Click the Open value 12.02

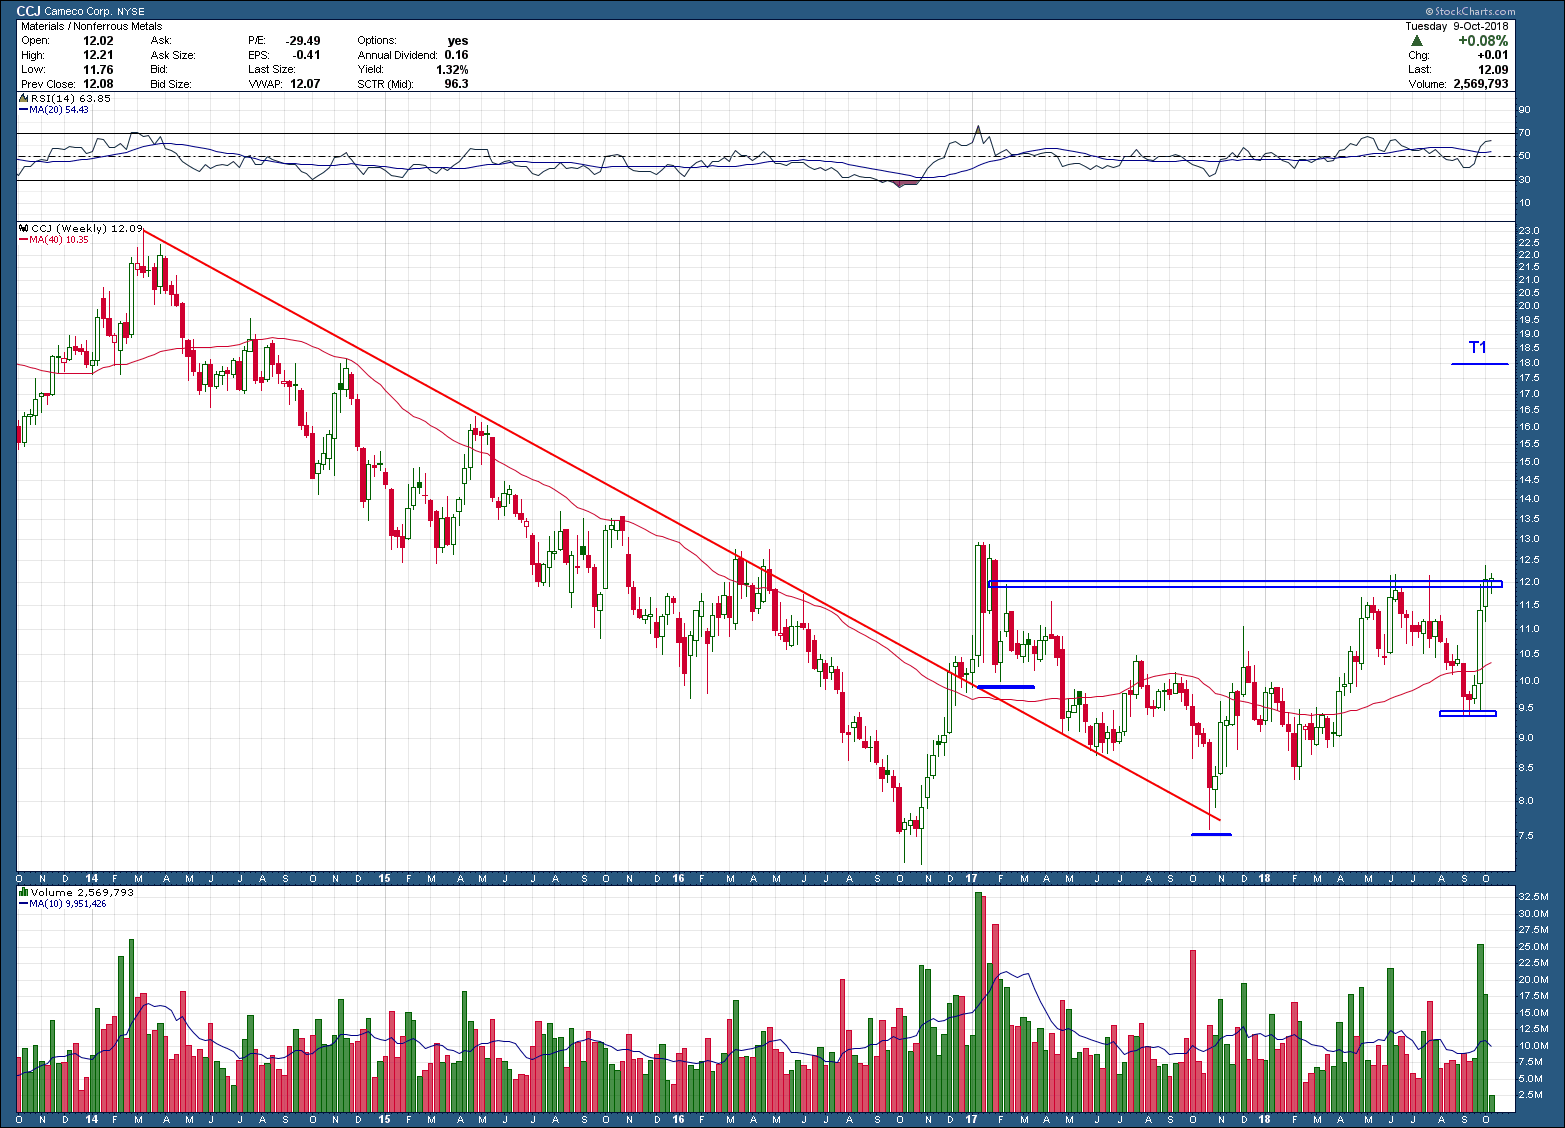coord(98,41)
